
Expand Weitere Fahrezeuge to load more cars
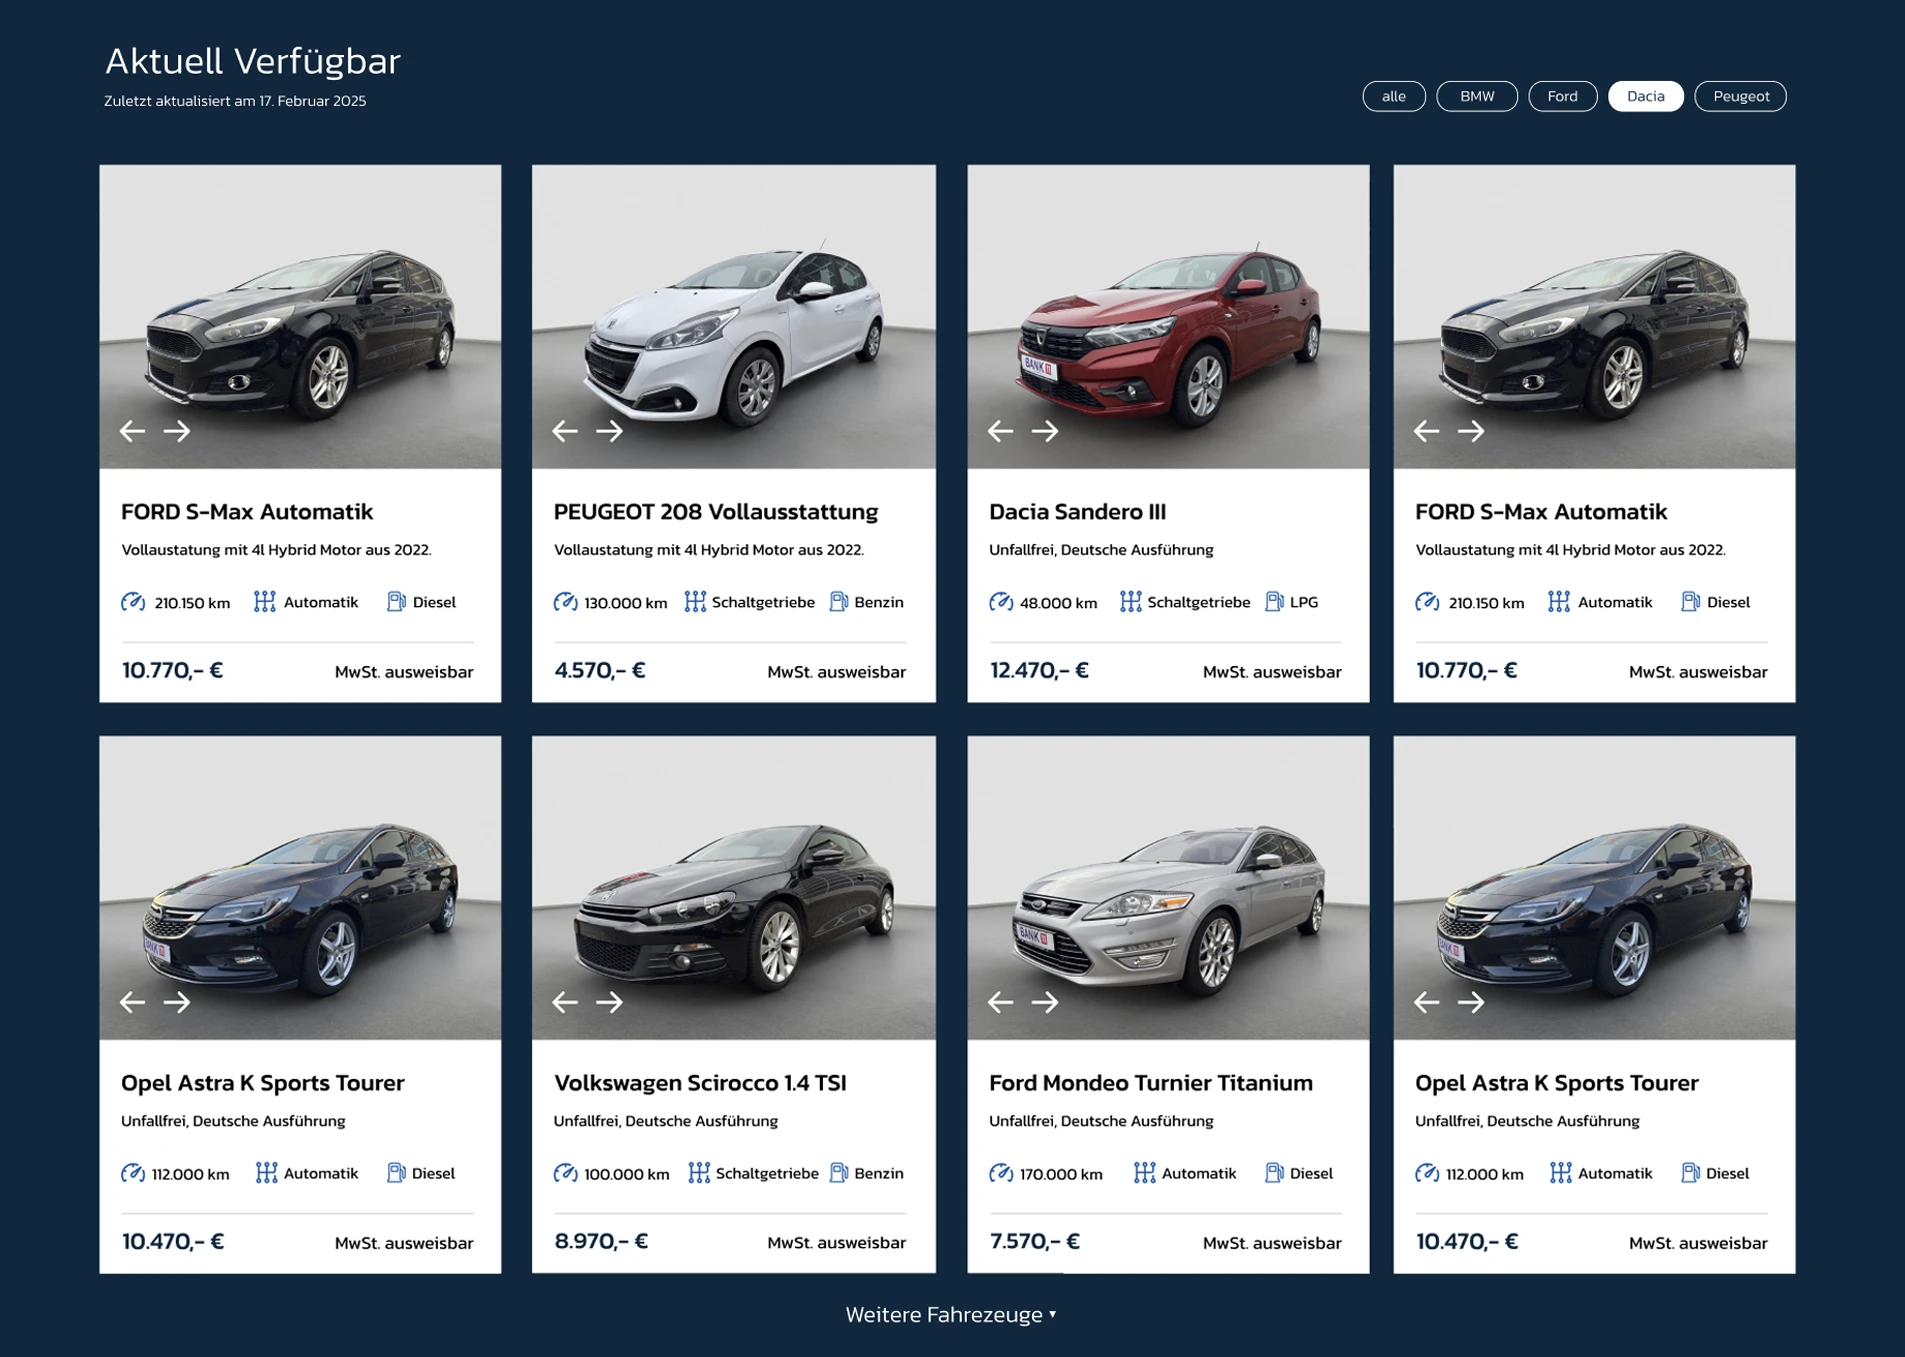(944, 1314)
